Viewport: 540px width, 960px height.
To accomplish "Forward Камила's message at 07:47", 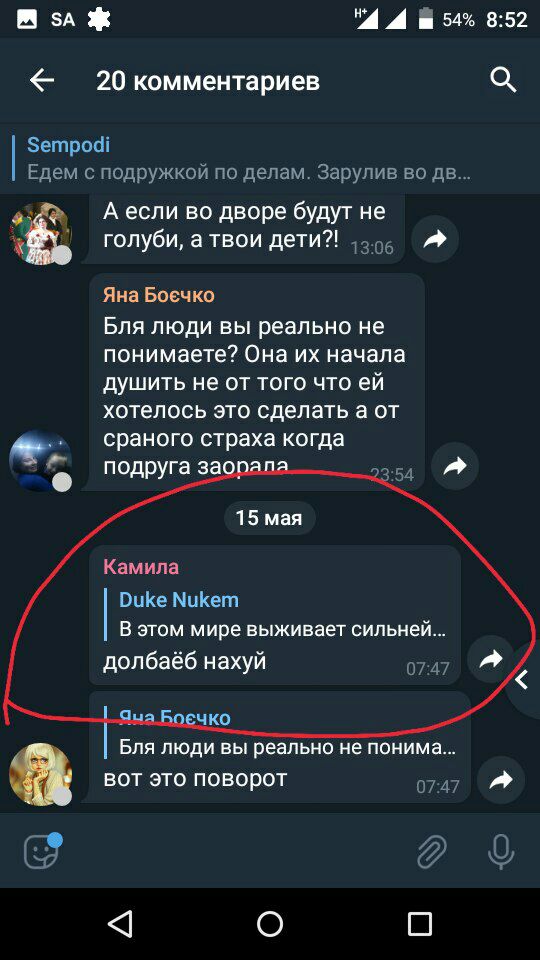I will coord(490,659).
